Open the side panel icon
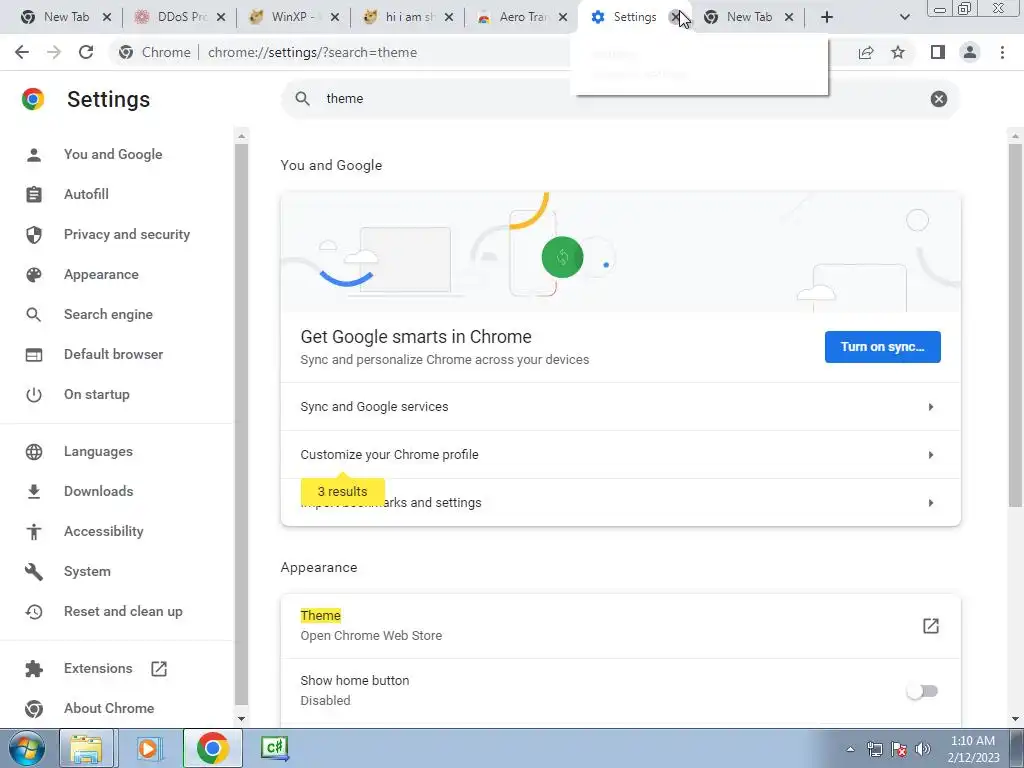 click(938, 52)
